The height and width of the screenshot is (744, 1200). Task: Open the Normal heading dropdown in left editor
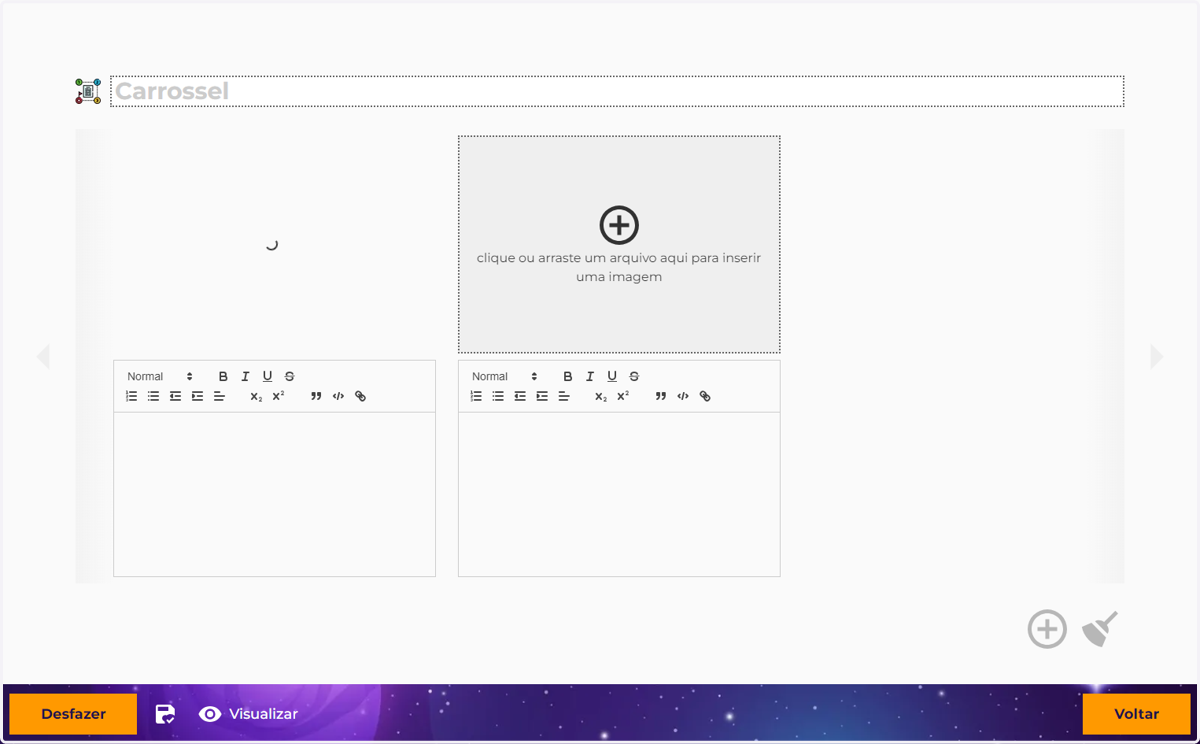tap(160, 376)
